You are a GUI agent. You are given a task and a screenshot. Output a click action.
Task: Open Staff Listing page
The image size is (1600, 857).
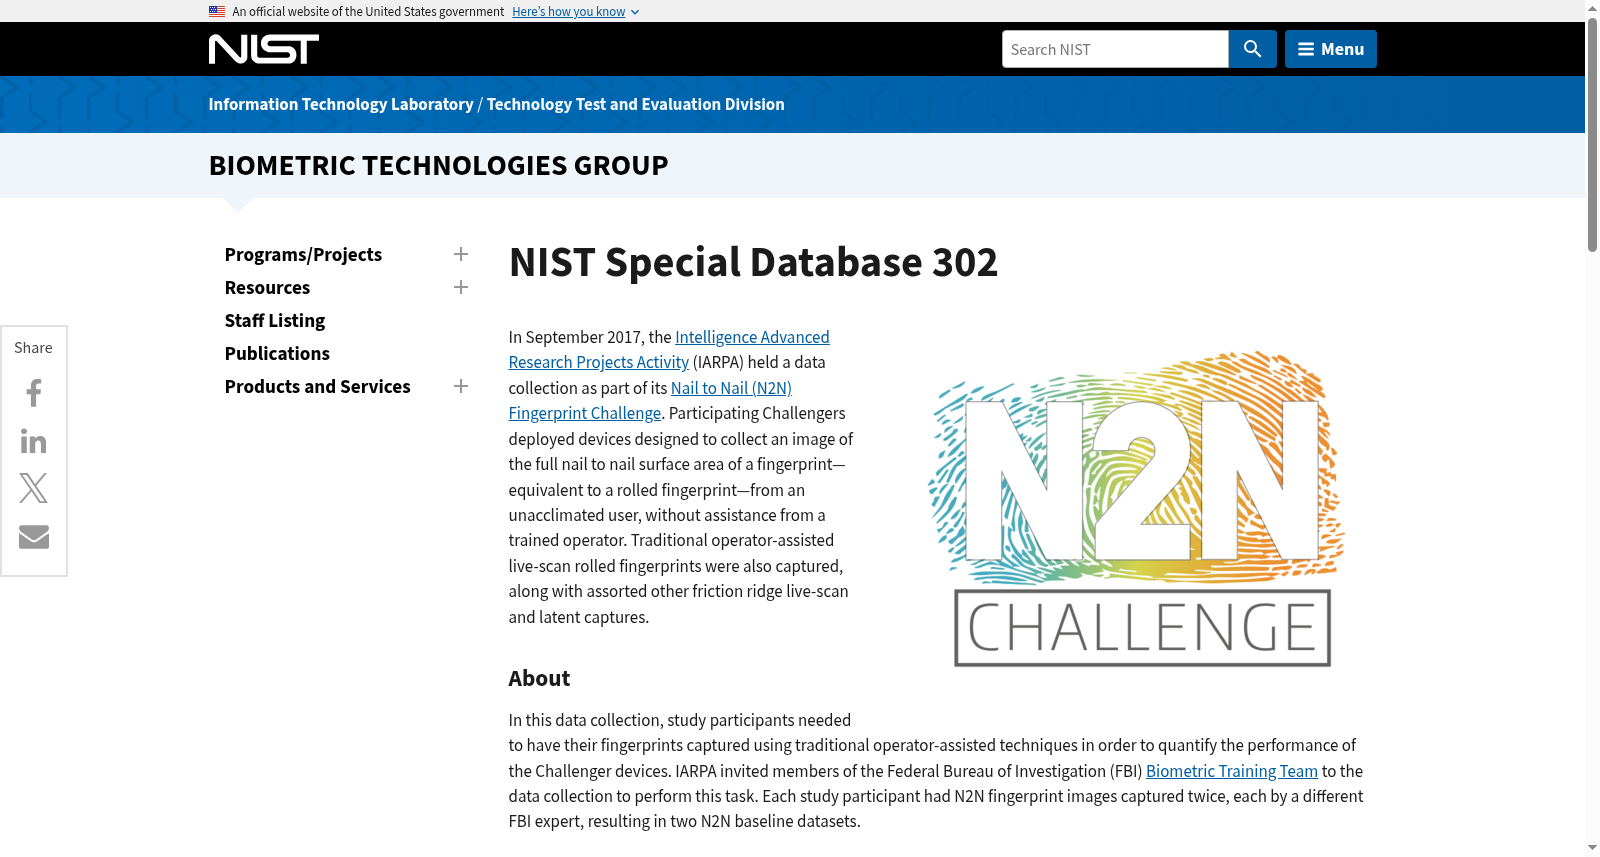point(275,320)
